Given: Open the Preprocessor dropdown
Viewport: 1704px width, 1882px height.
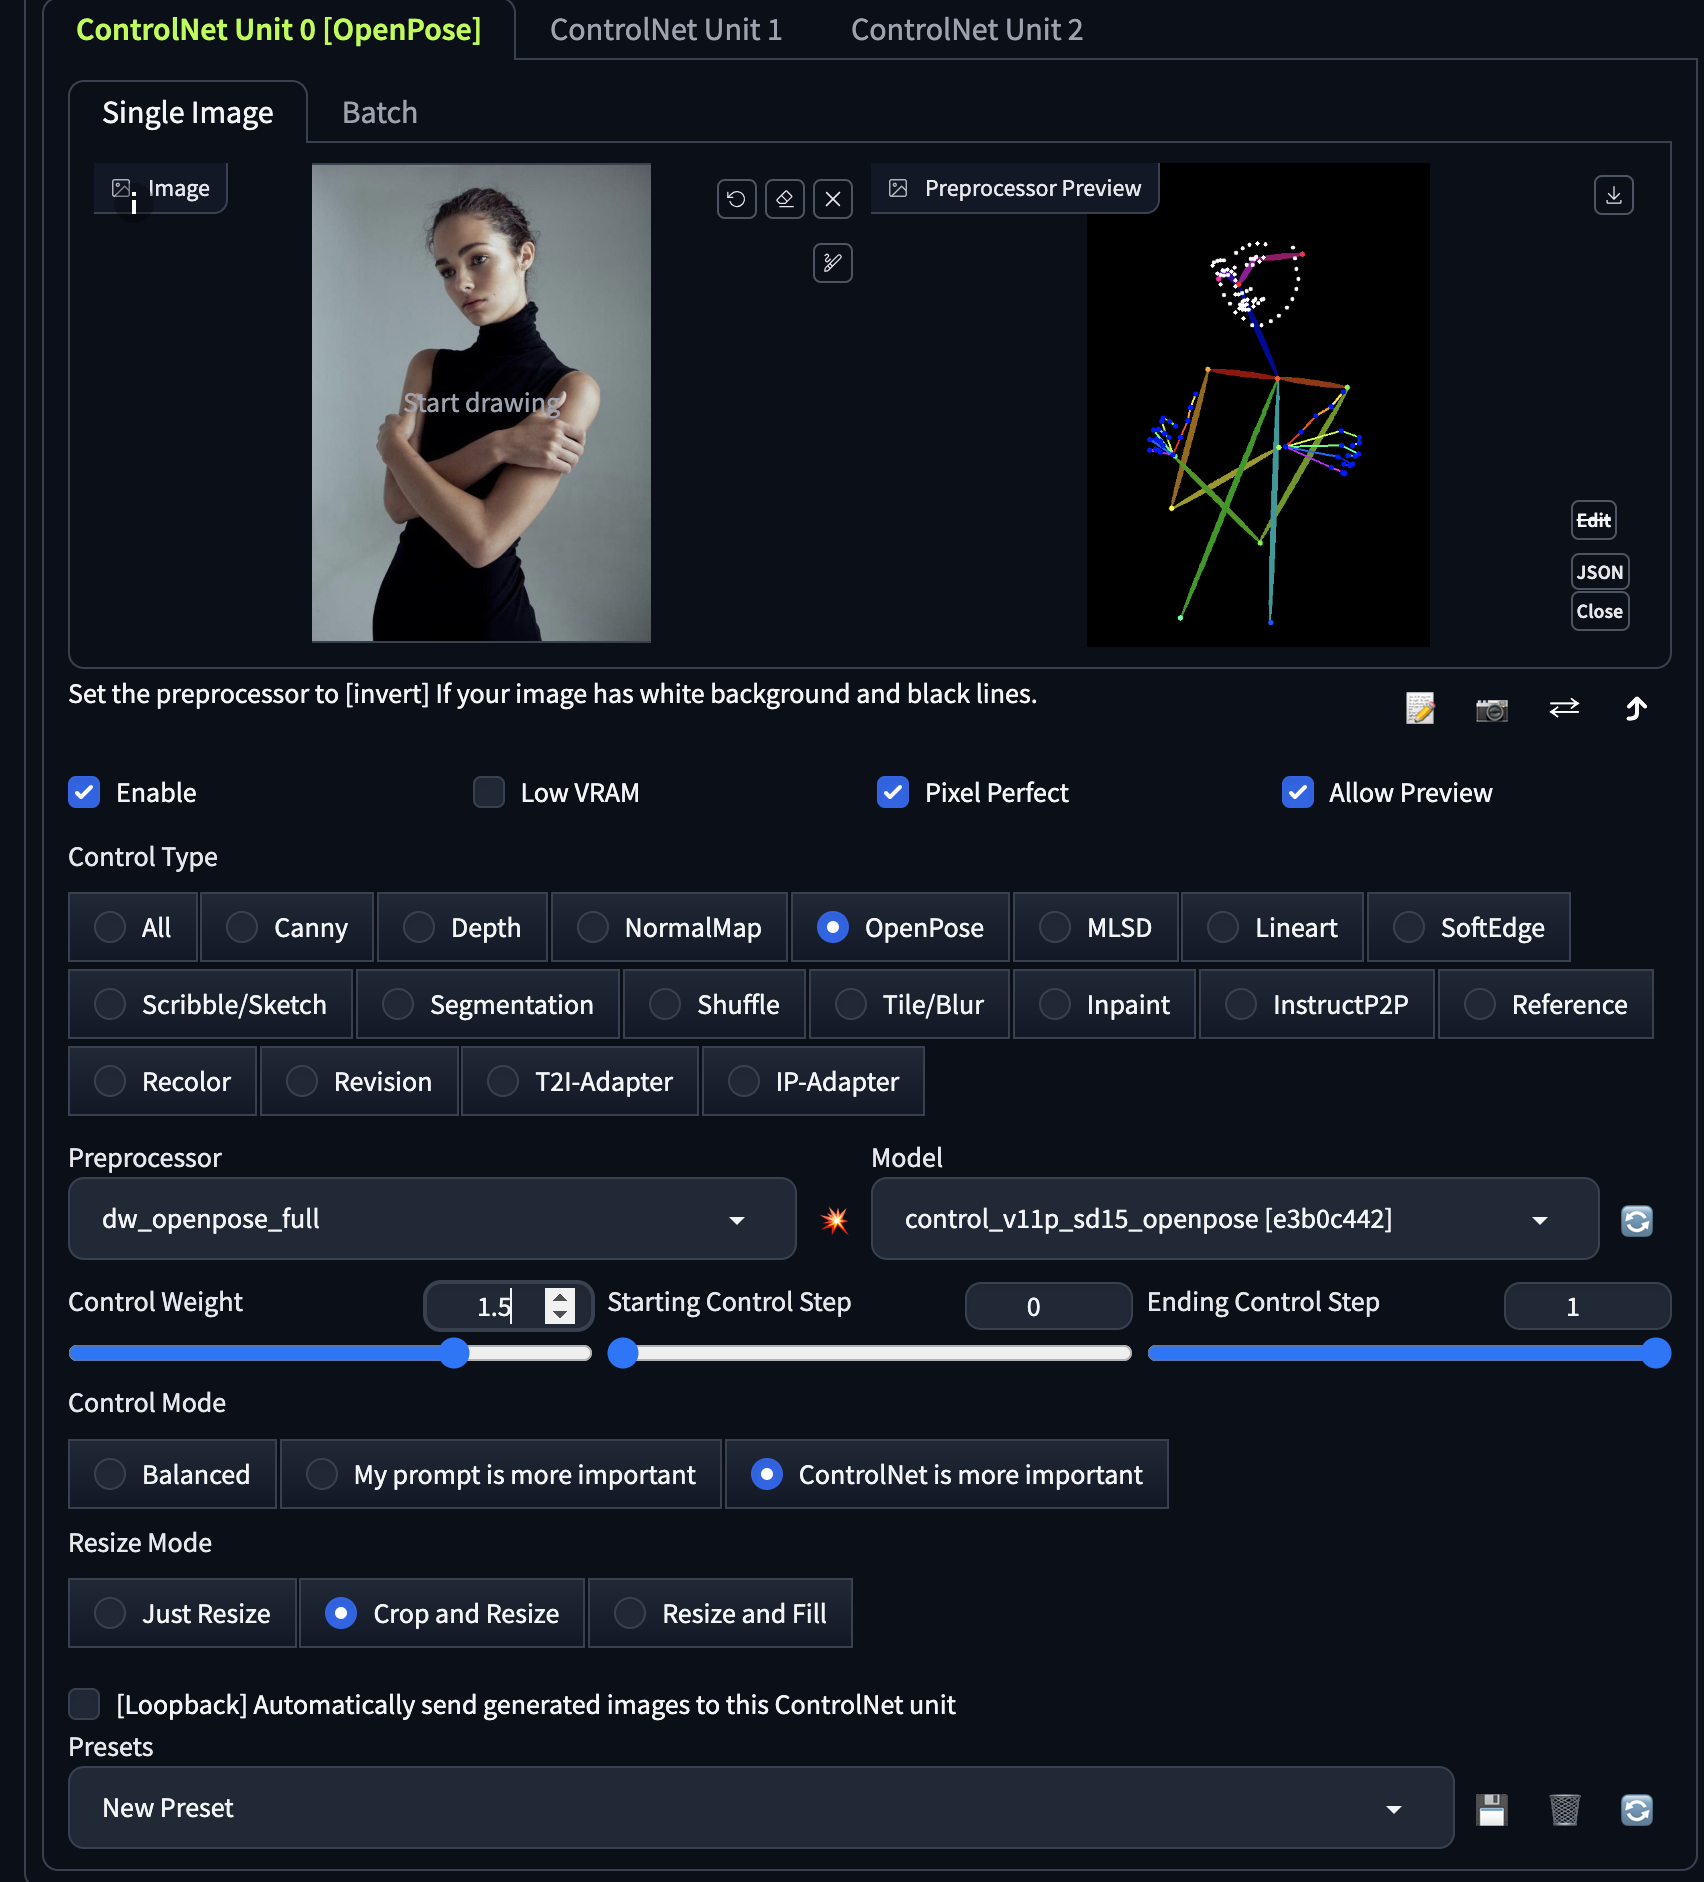Looking at the screenshot, I should pos(432,1218).
